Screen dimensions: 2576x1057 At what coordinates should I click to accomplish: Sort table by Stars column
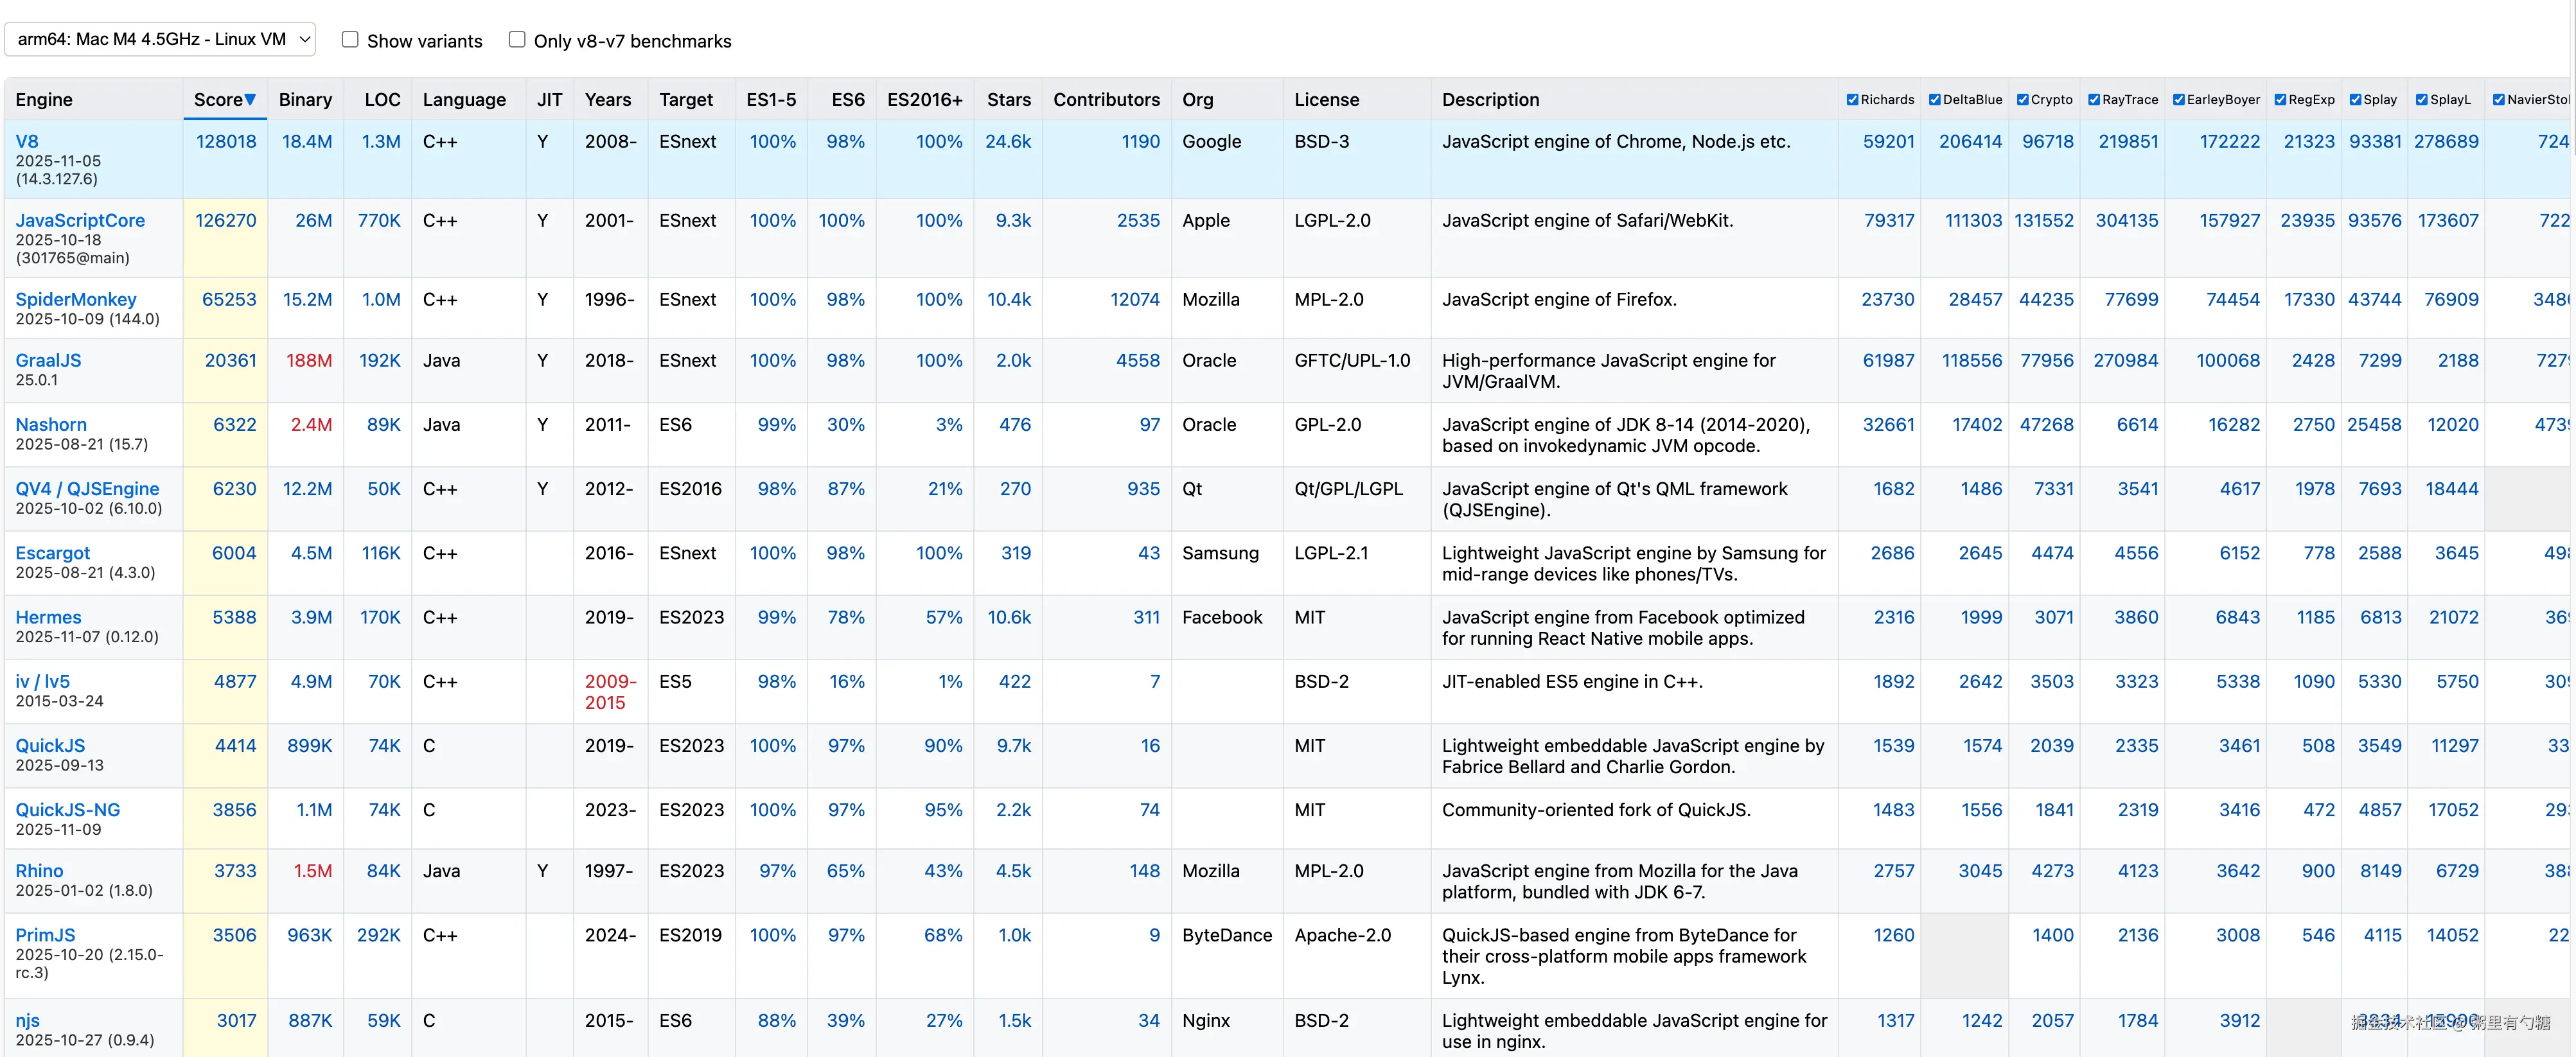coord(1008,100)
